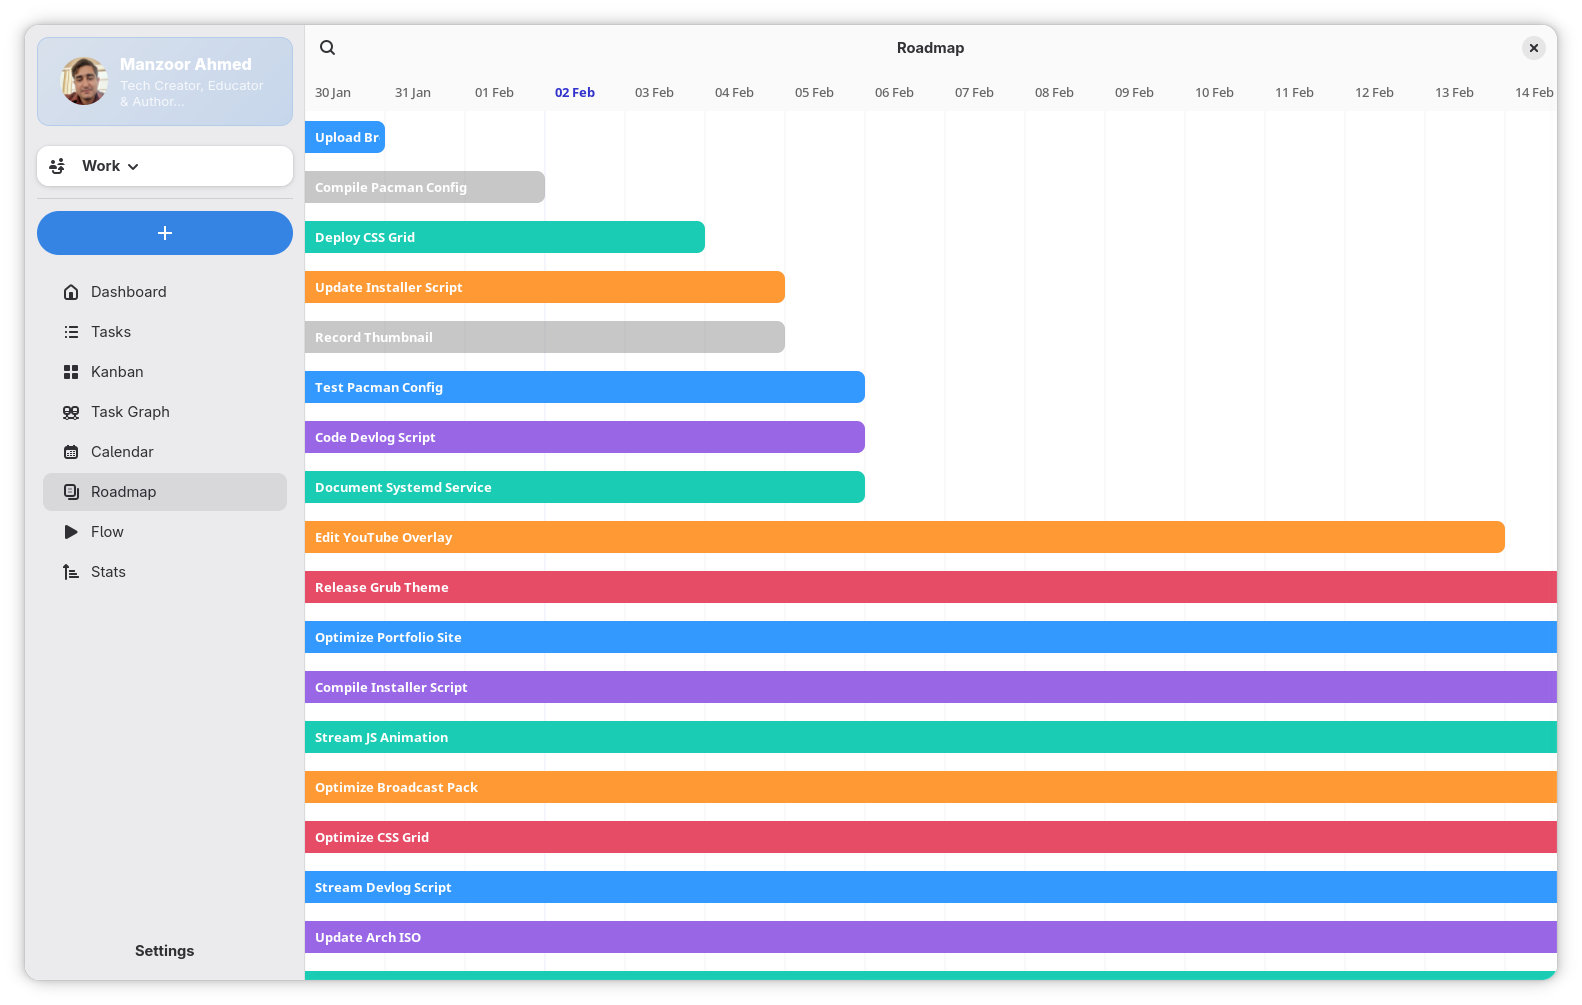Open Settings at sidebar bottom
The height and width of the screenshot is (1005, 1582).
[165, 951]
